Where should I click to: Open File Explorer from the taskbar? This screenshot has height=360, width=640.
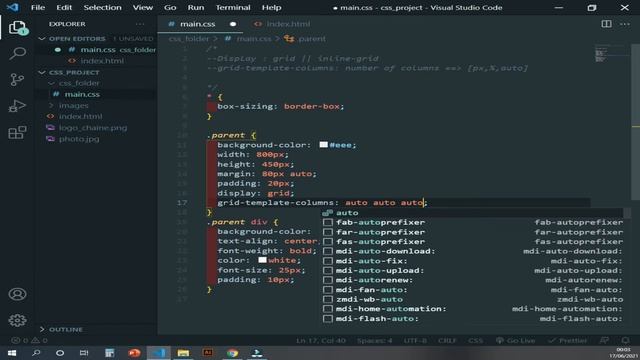point(183,353)
